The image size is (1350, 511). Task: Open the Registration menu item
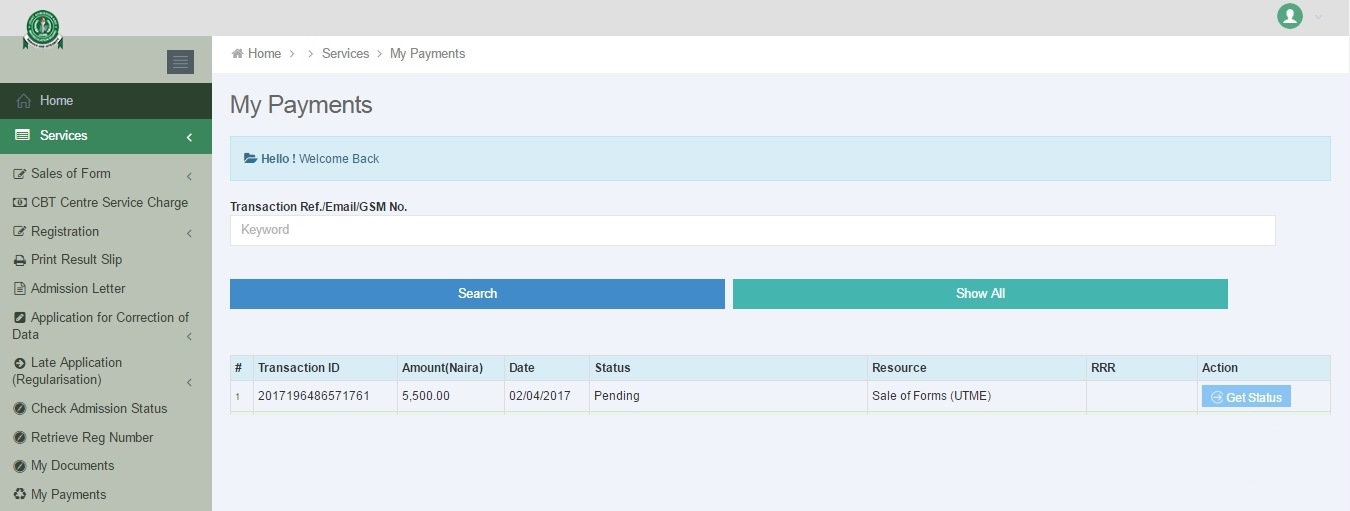(x=65, y=231)
